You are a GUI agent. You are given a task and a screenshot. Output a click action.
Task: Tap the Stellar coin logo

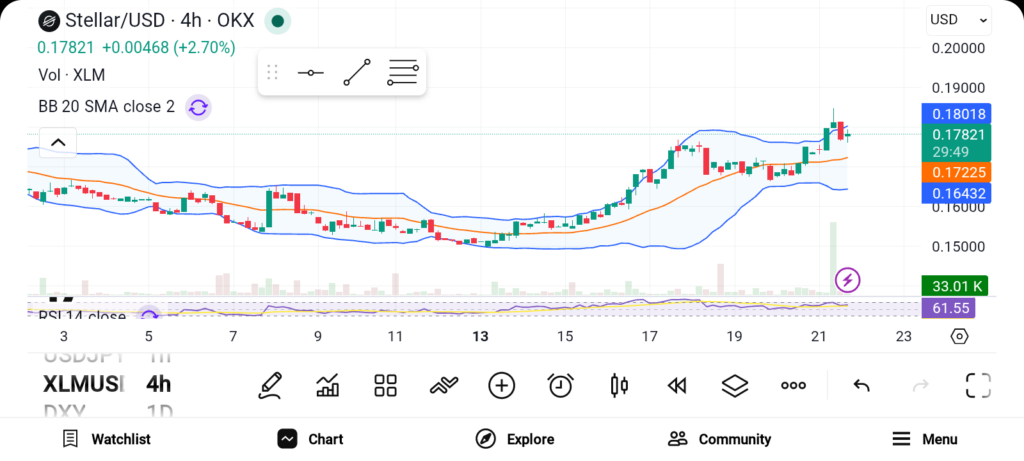[48, 21]
